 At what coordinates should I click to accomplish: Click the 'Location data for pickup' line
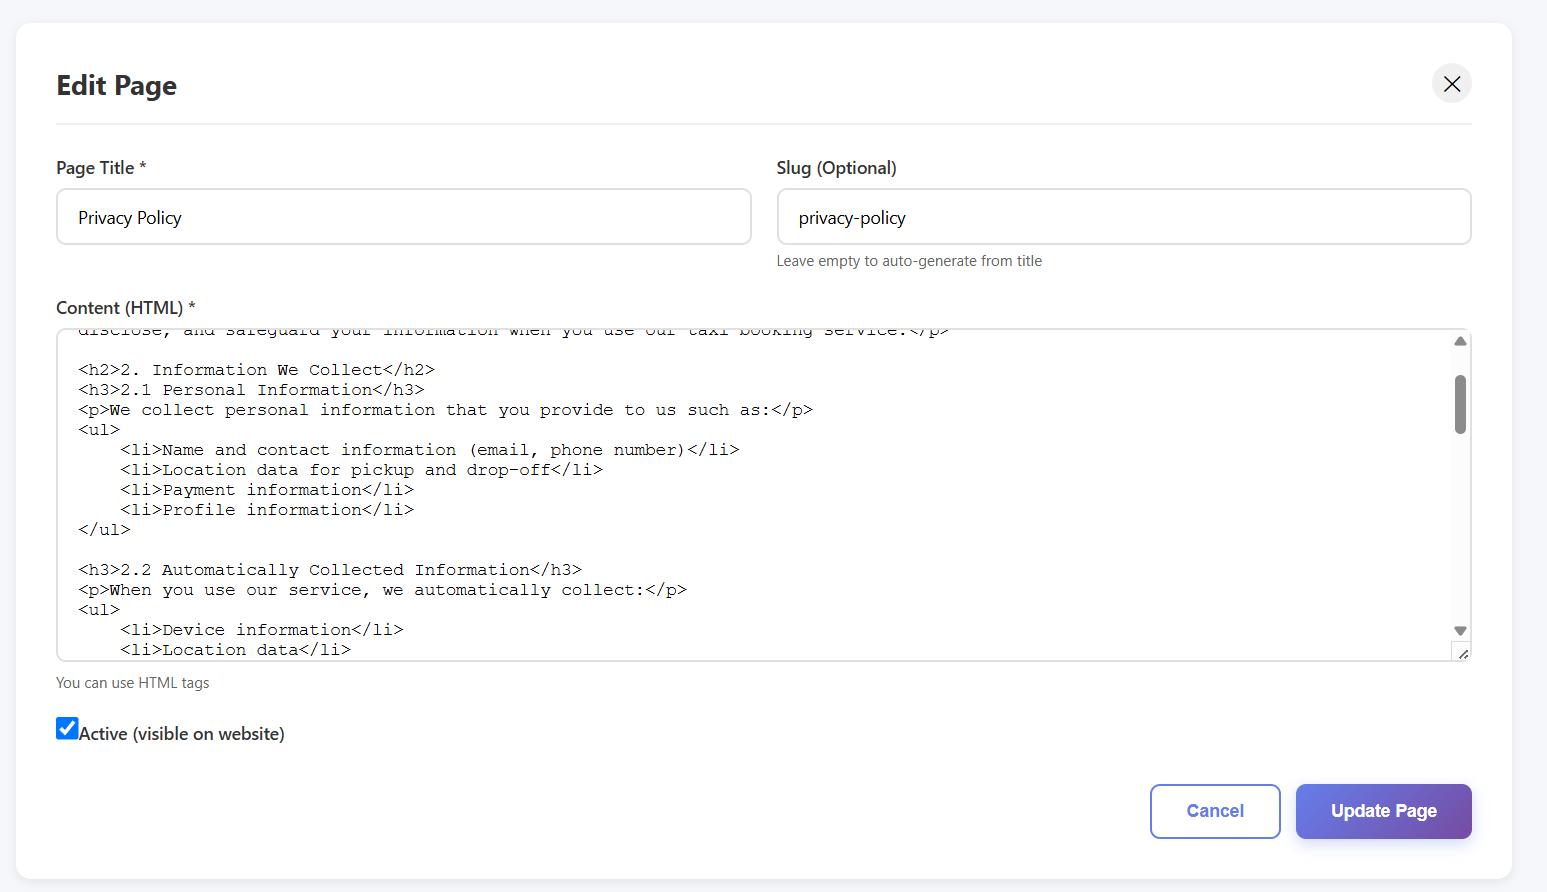coord(361,470)
